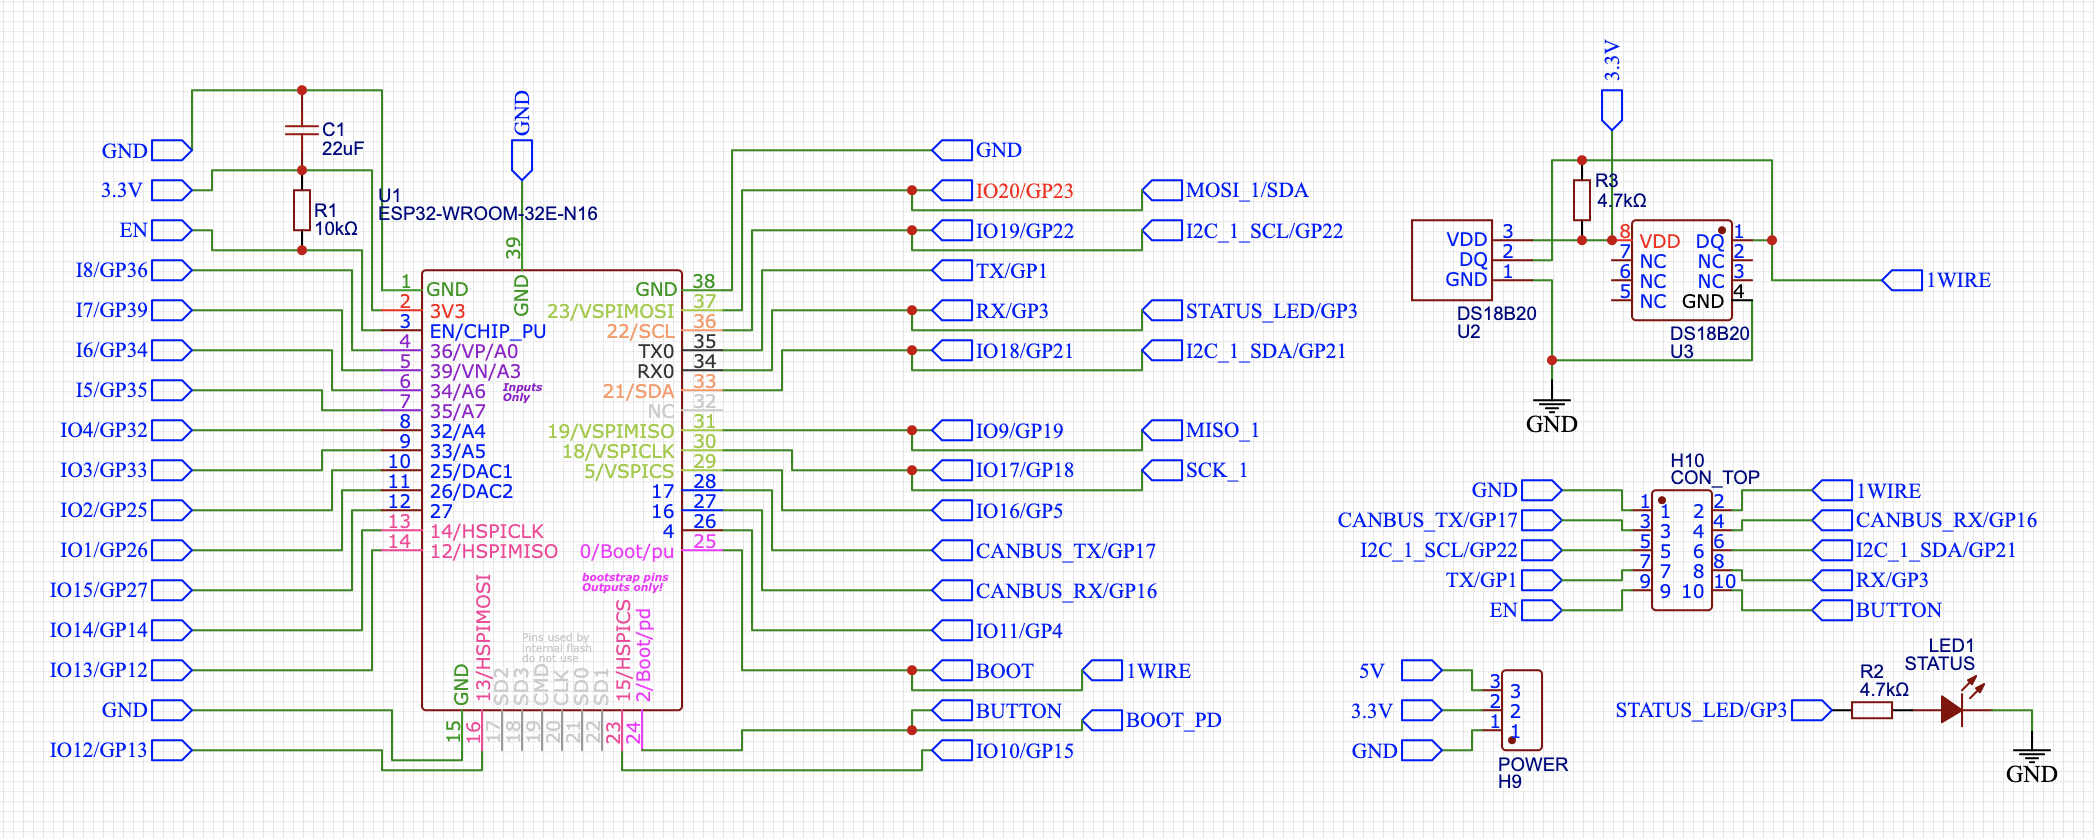The image size is (2094, 838).
Task: Select the C1 22uF capacitor symbol
Action: point(302,129)
